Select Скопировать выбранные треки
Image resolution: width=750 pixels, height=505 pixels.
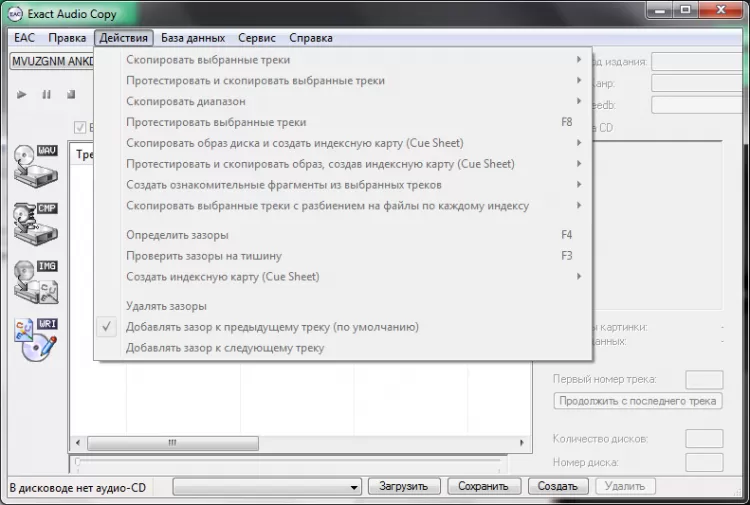coord(343,60)
